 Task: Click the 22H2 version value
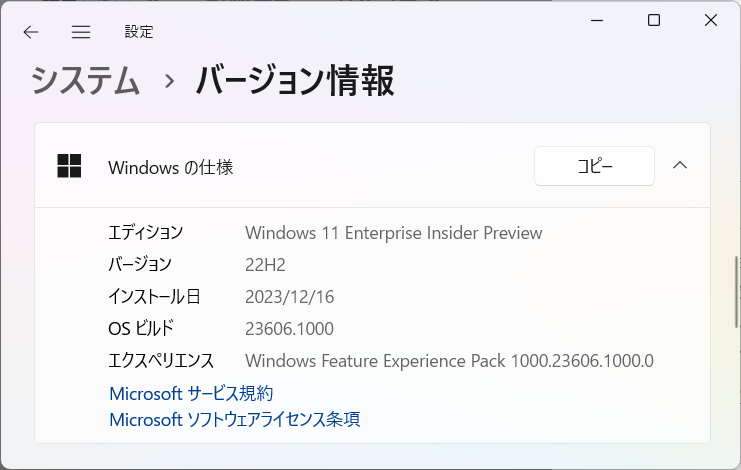[265, 265]
